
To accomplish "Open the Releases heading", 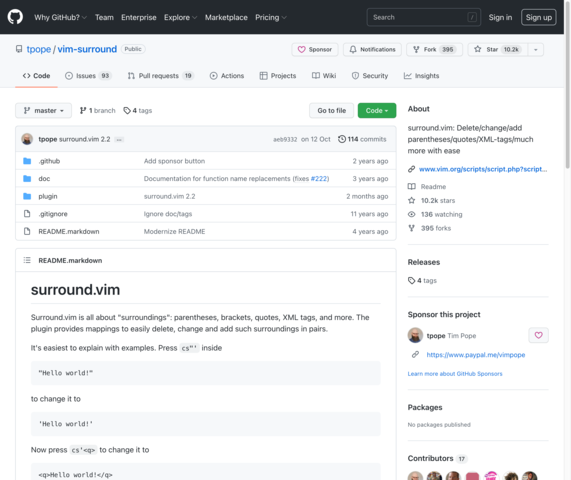I will click(x=424, y=262).
